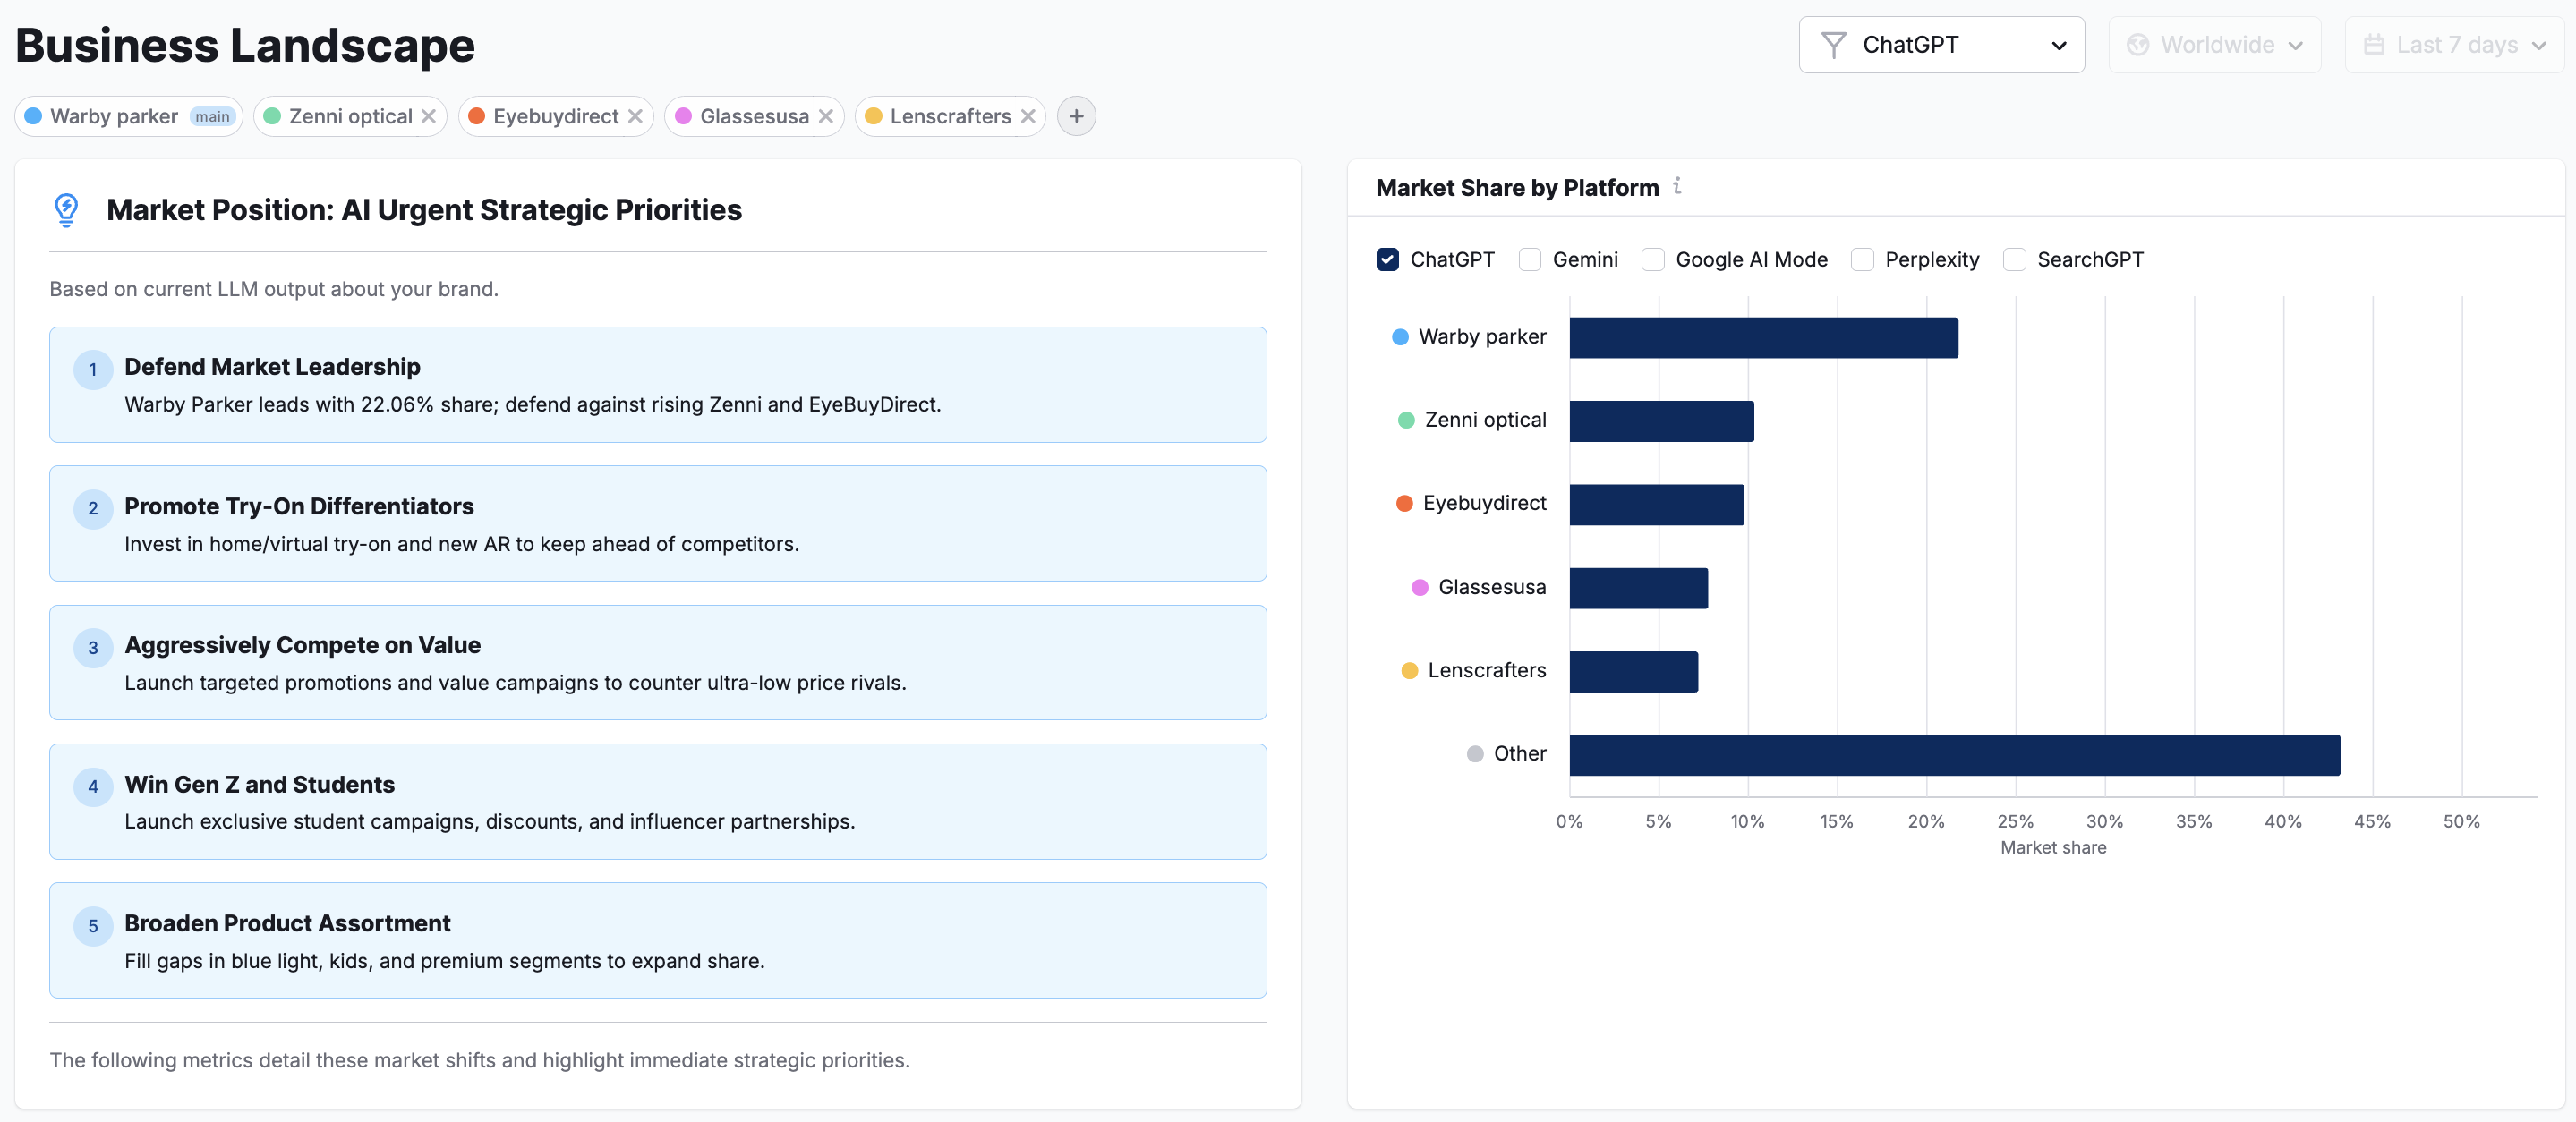This screenshot has width=2576, height=1122.
Task: Click the Other gray legend dot
Action: 1475,754
